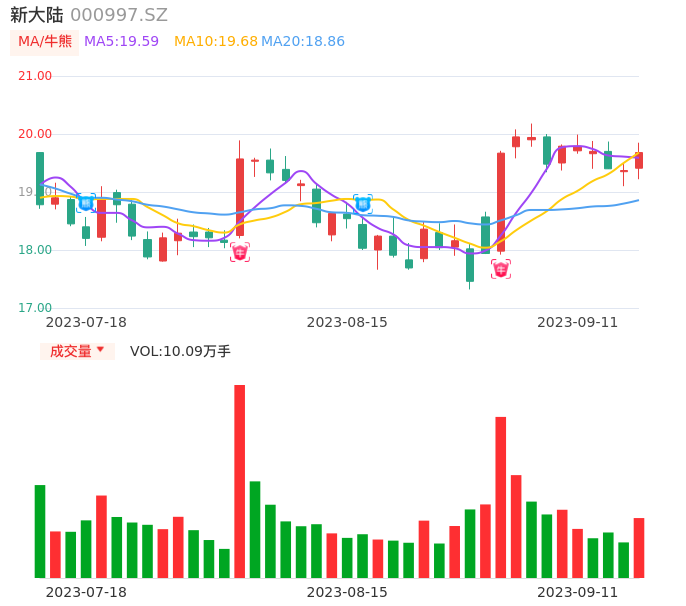Image resolution: width=686 pixels, height=606 pixels.
Task: Click the 新大陆 stock name title
Action: (x=35, y=15)
